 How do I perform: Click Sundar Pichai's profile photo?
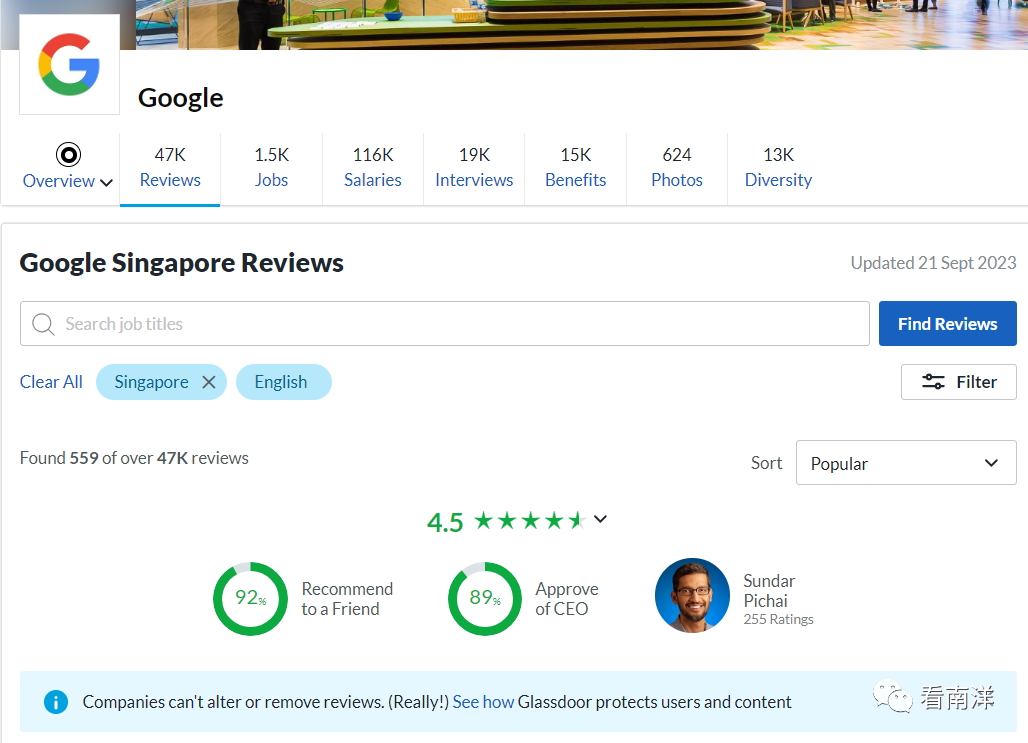(692, 595)
